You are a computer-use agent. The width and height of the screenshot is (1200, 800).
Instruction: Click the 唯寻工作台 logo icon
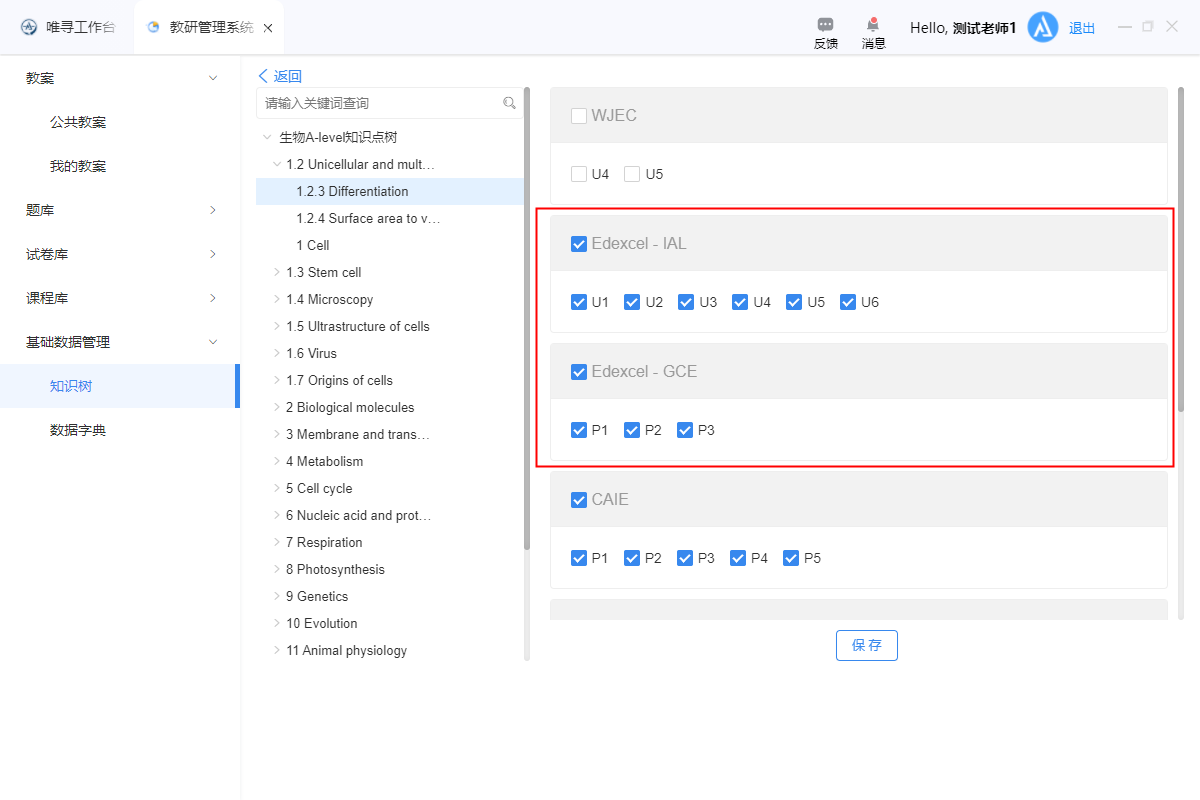(x=29, y=27)
